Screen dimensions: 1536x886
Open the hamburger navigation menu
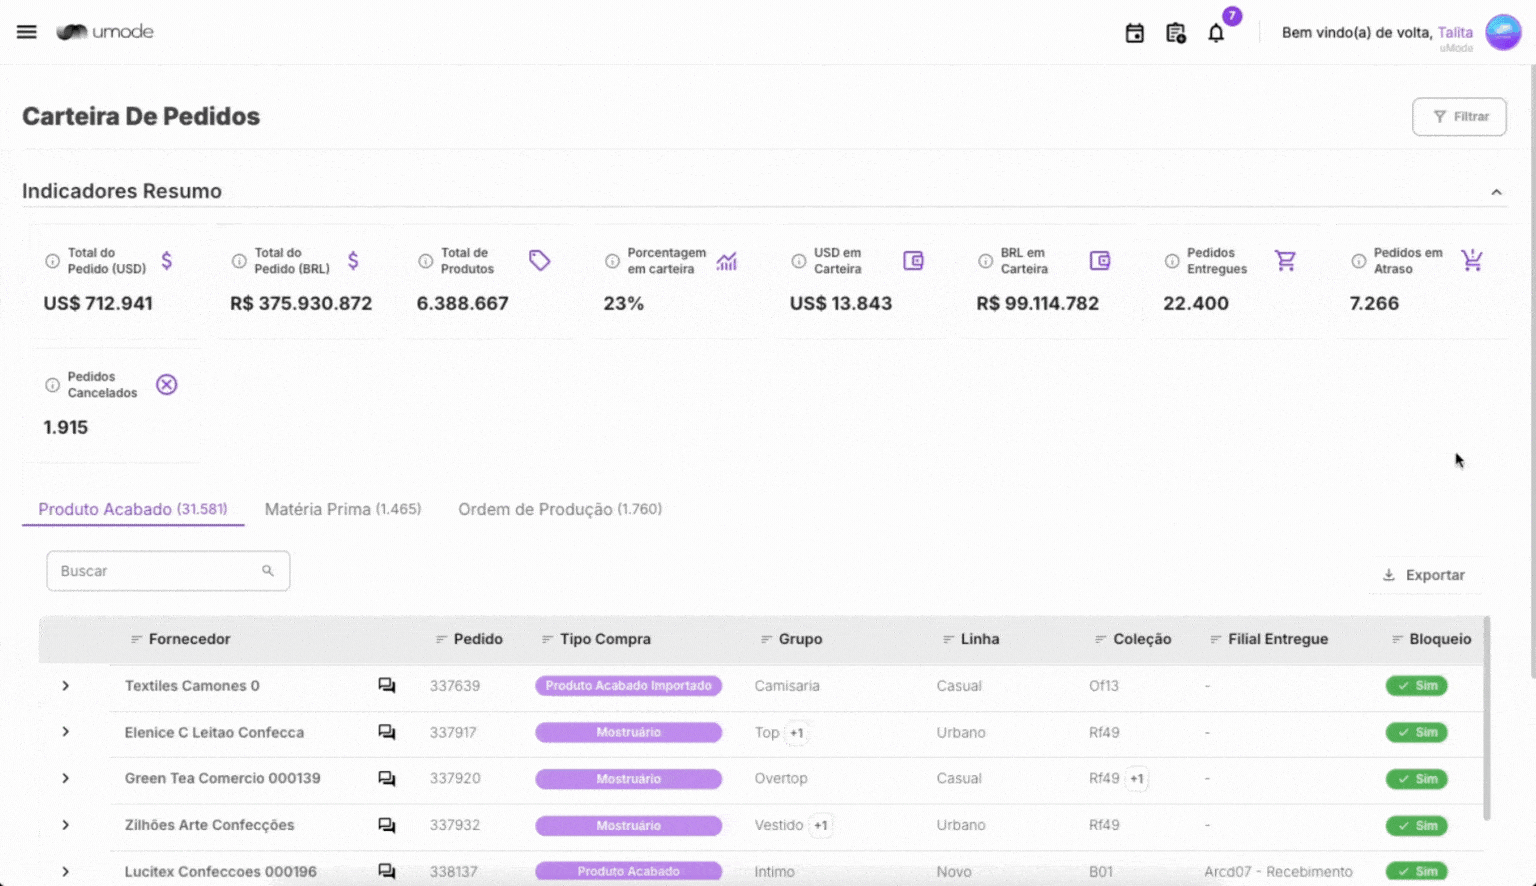tap(27, 32)
